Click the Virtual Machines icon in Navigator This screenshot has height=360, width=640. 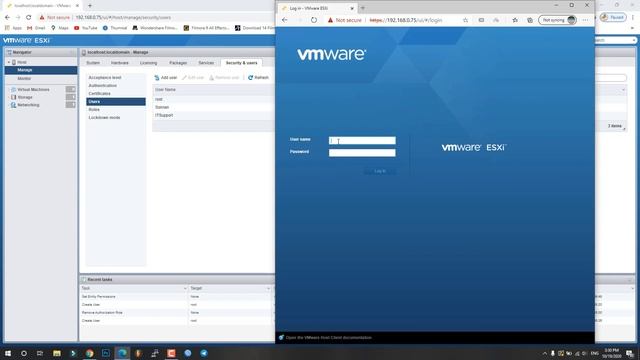[x=13, y=89]
